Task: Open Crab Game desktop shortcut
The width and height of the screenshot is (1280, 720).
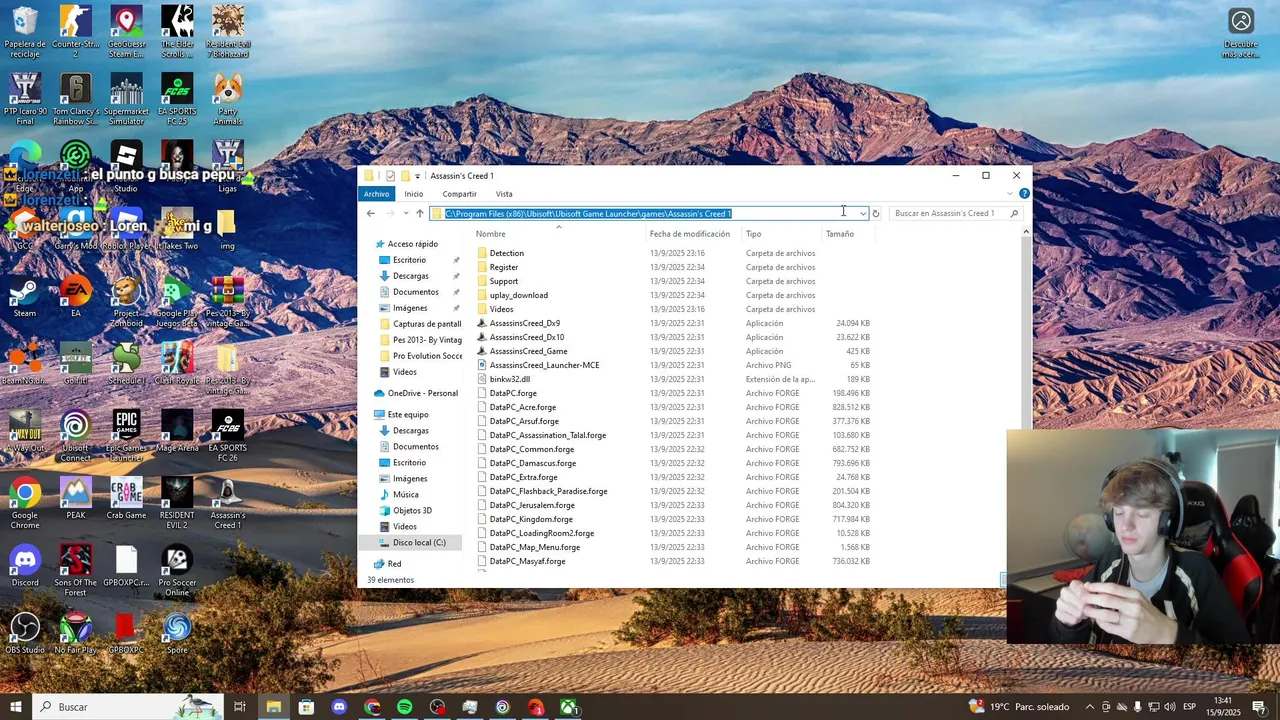Action: click(x=126, y=498)
